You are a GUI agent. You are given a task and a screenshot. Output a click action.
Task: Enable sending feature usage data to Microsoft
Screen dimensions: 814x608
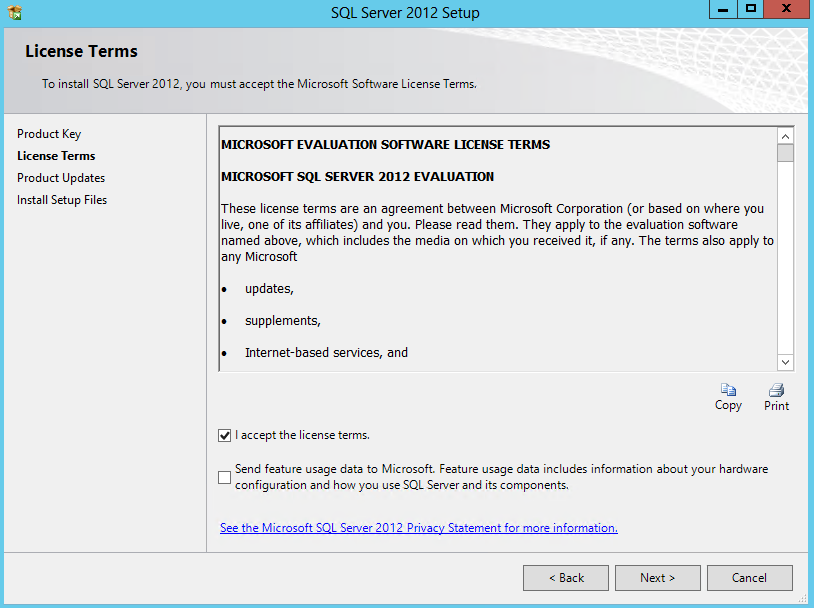coord(224,477)
